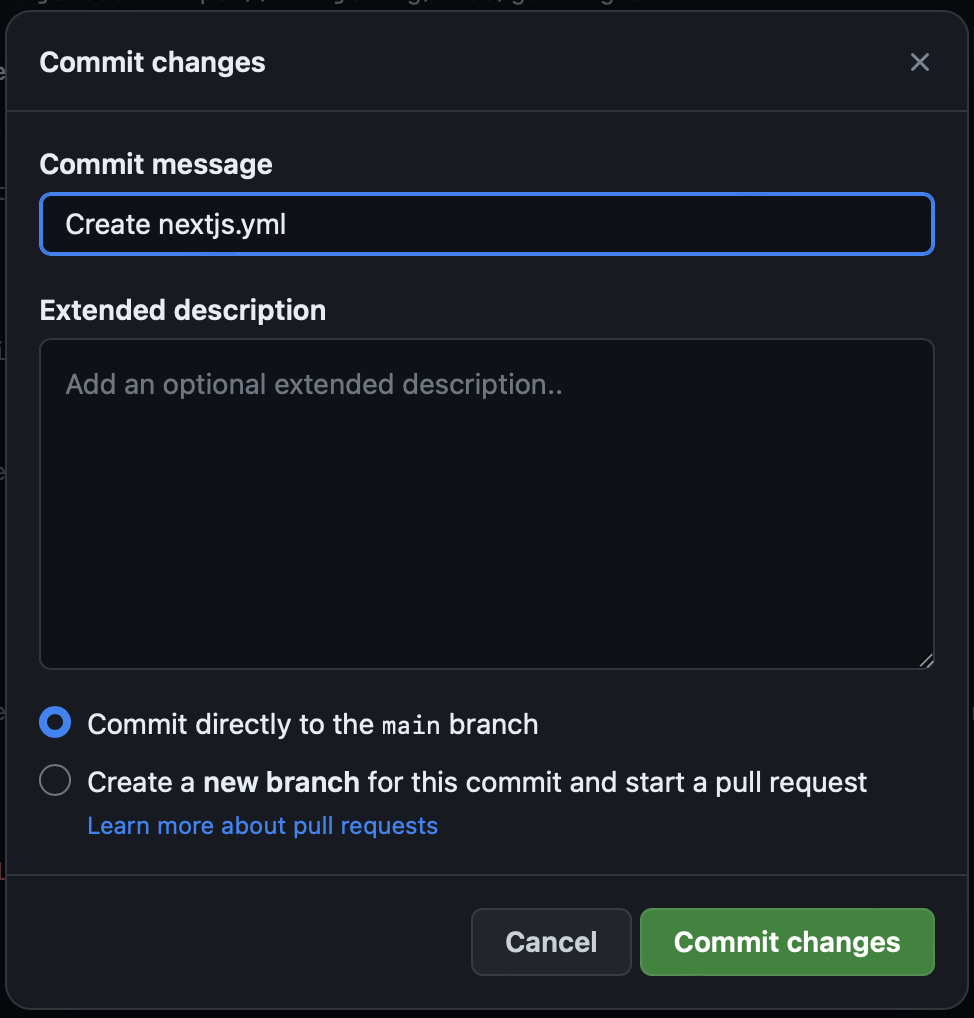
Task: Click the Commit message input field
Action: (487, 224)
